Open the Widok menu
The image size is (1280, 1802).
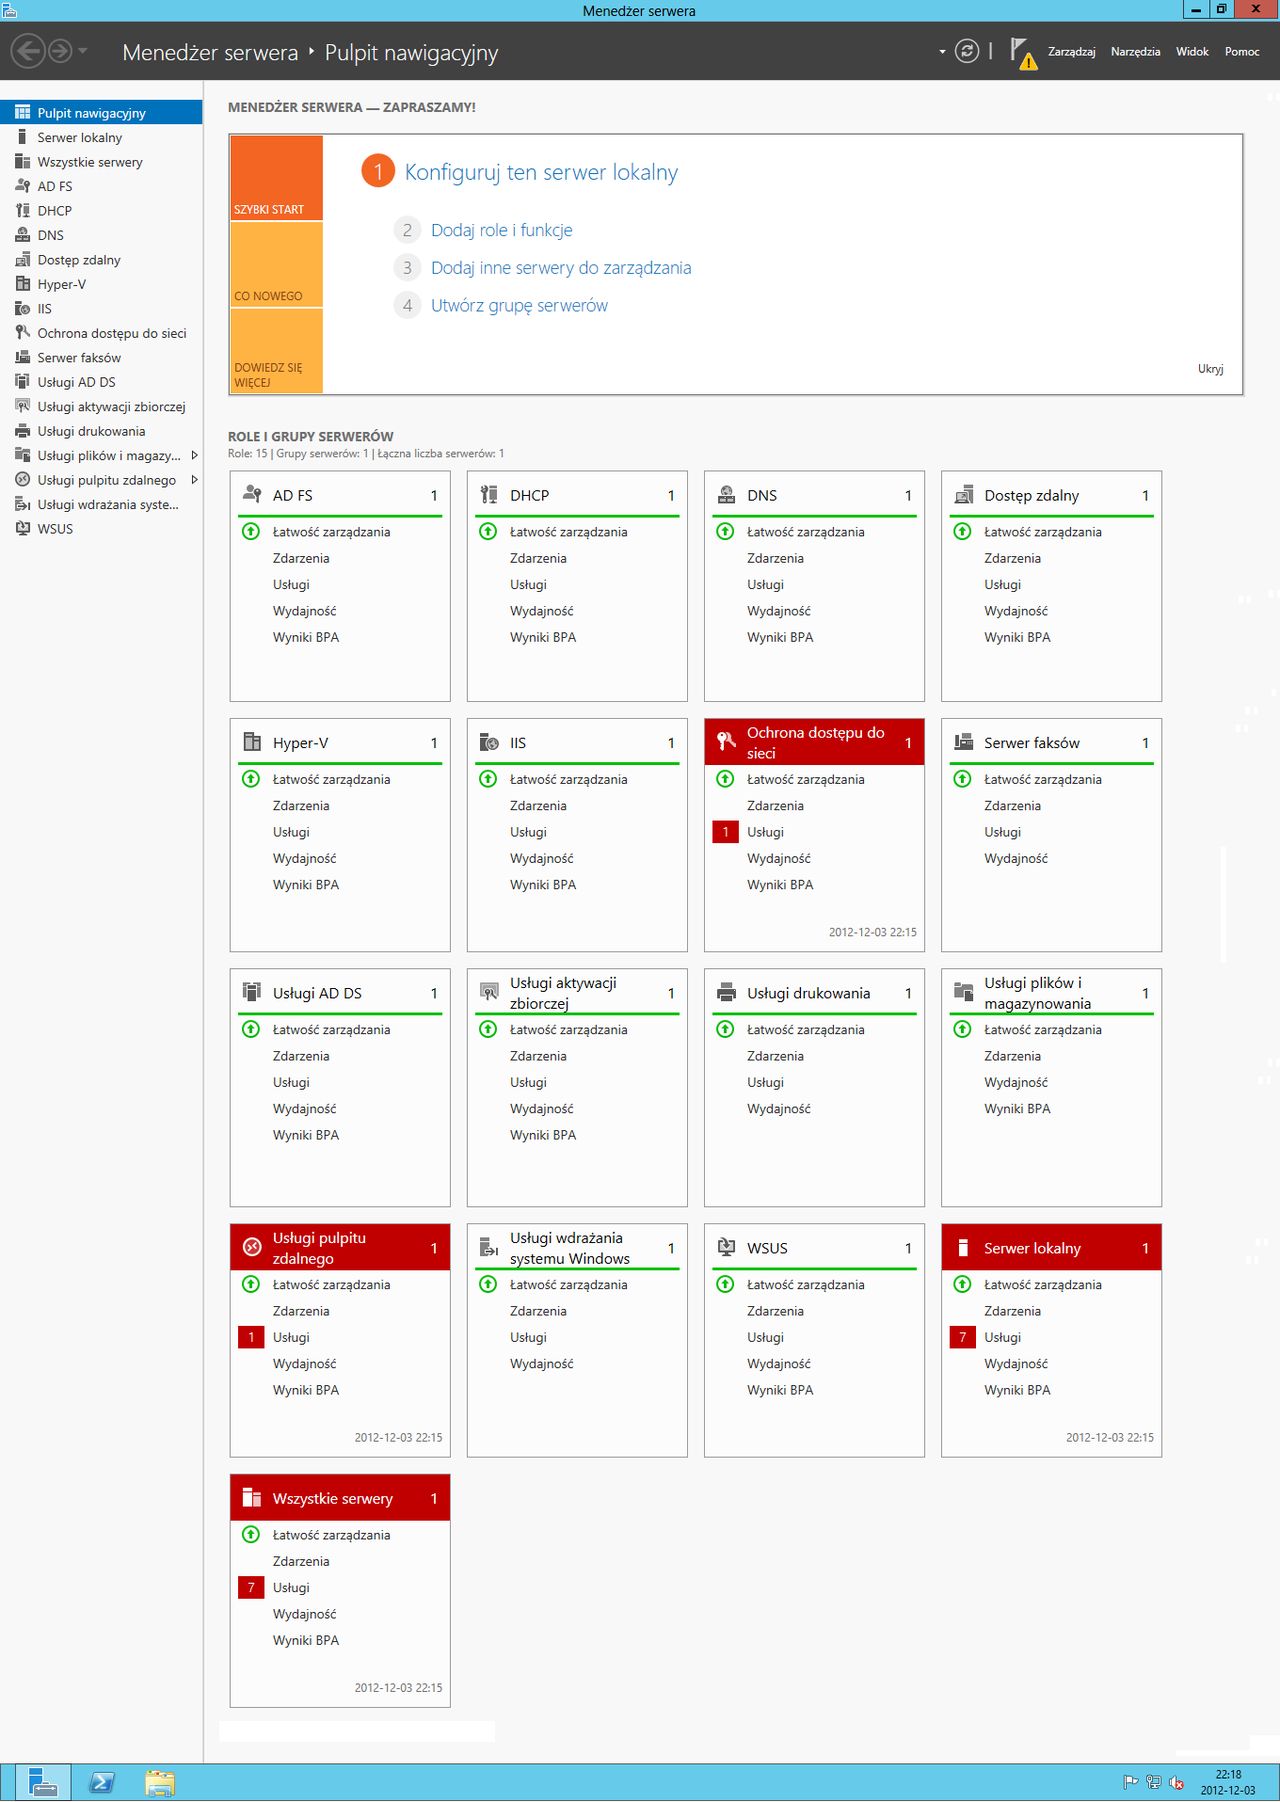1192,52
